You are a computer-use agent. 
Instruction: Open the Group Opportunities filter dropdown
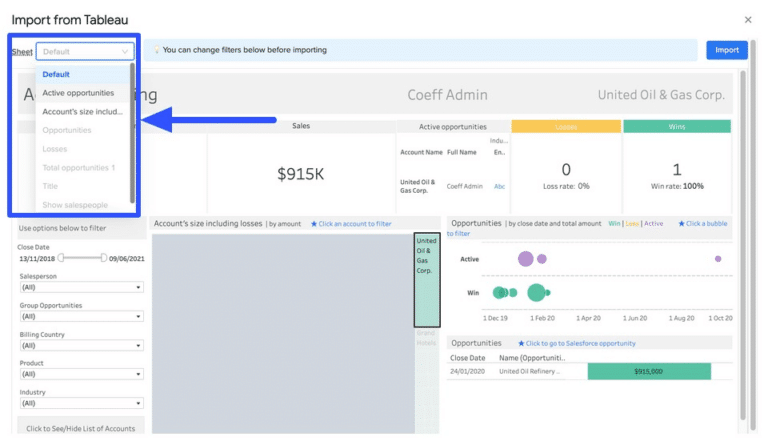click(81, 316)
